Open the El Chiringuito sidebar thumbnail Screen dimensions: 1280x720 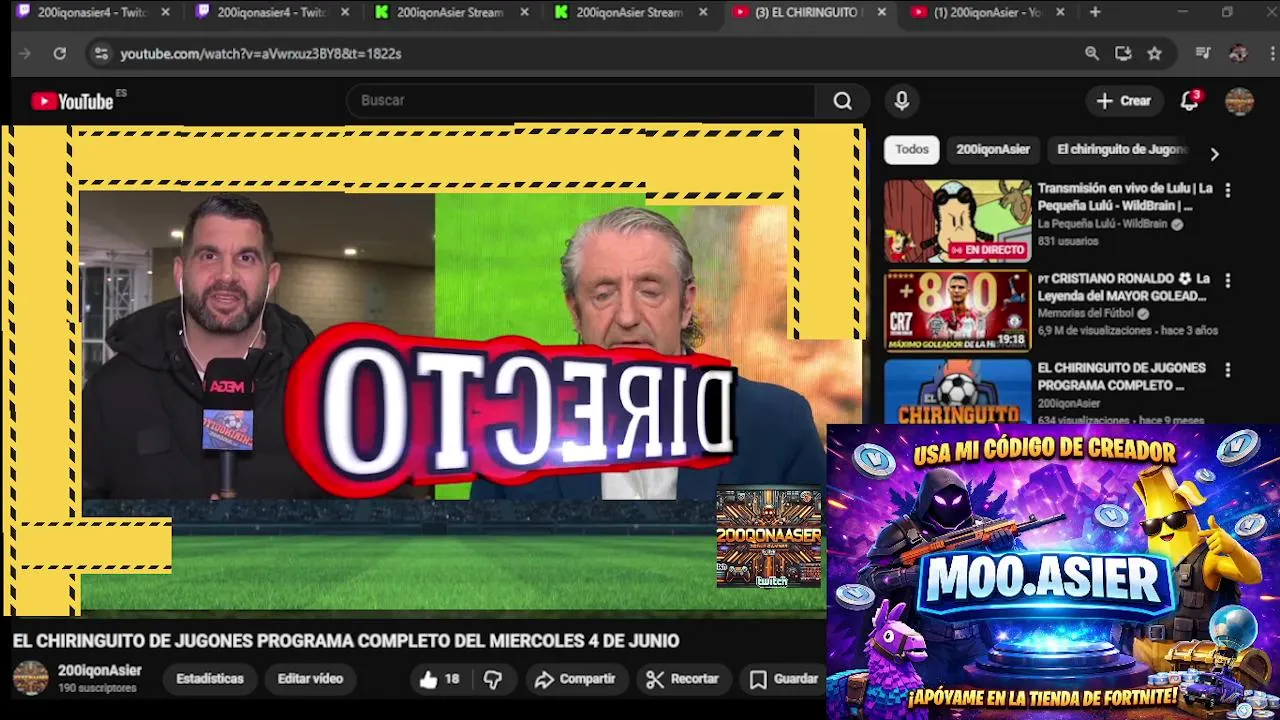[x=957, y=392]
